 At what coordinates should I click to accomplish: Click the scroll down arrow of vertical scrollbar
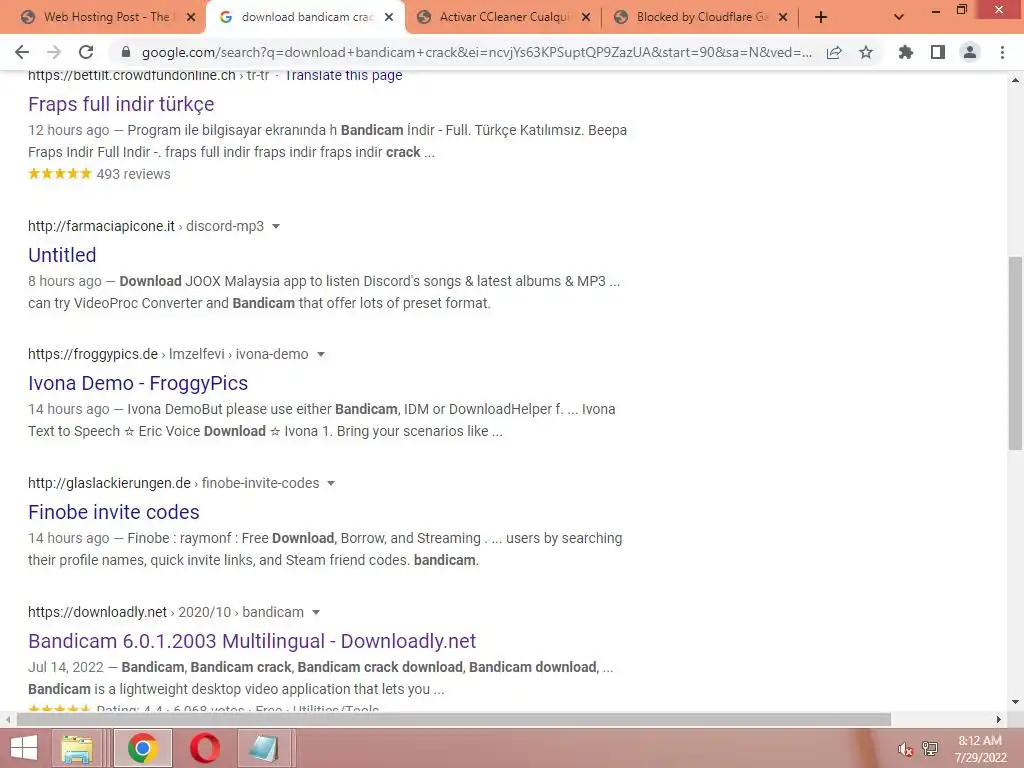[x=1015, y=702]
